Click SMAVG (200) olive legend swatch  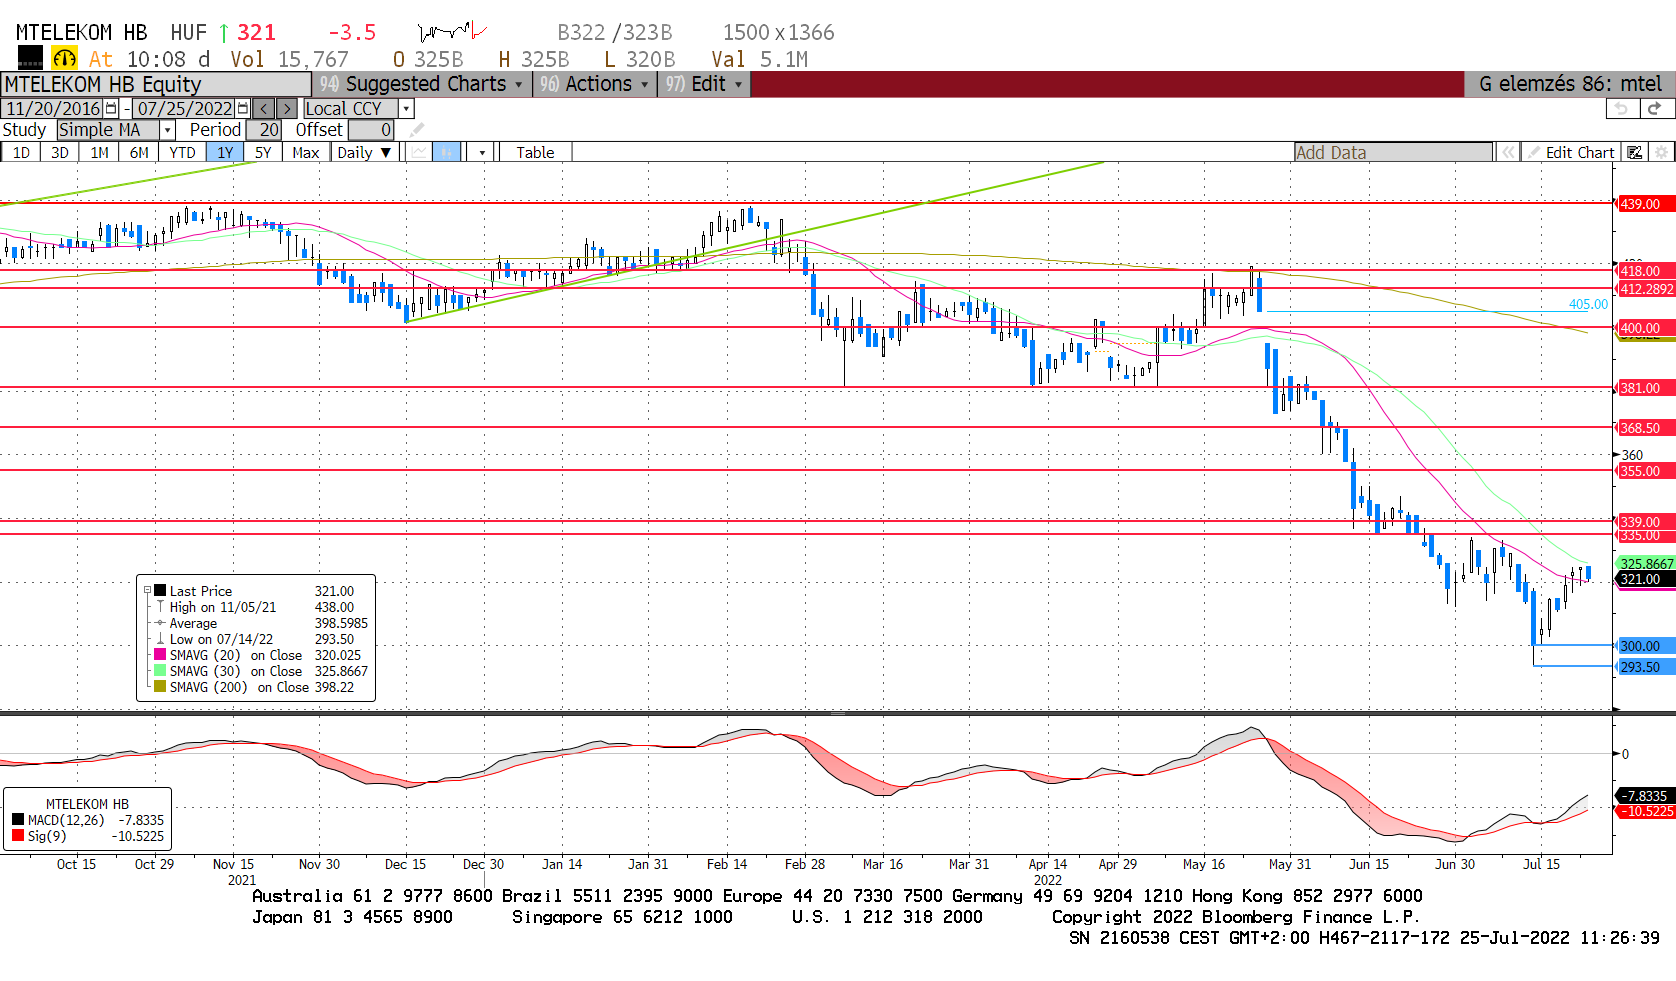click(x=160, y=687)
